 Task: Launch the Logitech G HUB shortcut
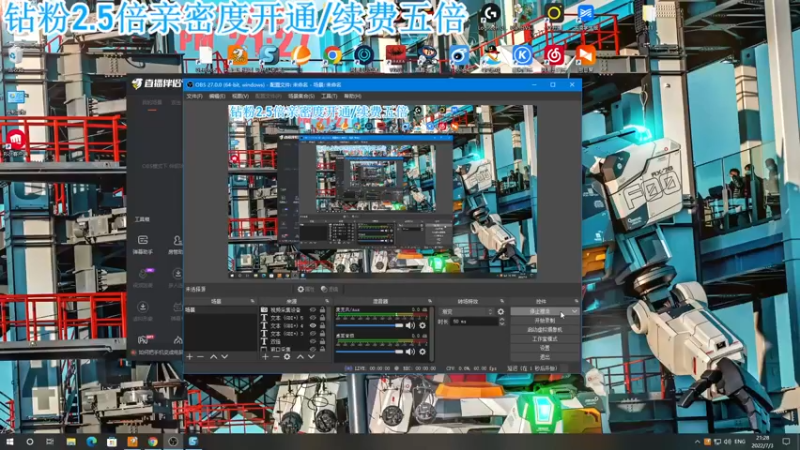[491, 13]
